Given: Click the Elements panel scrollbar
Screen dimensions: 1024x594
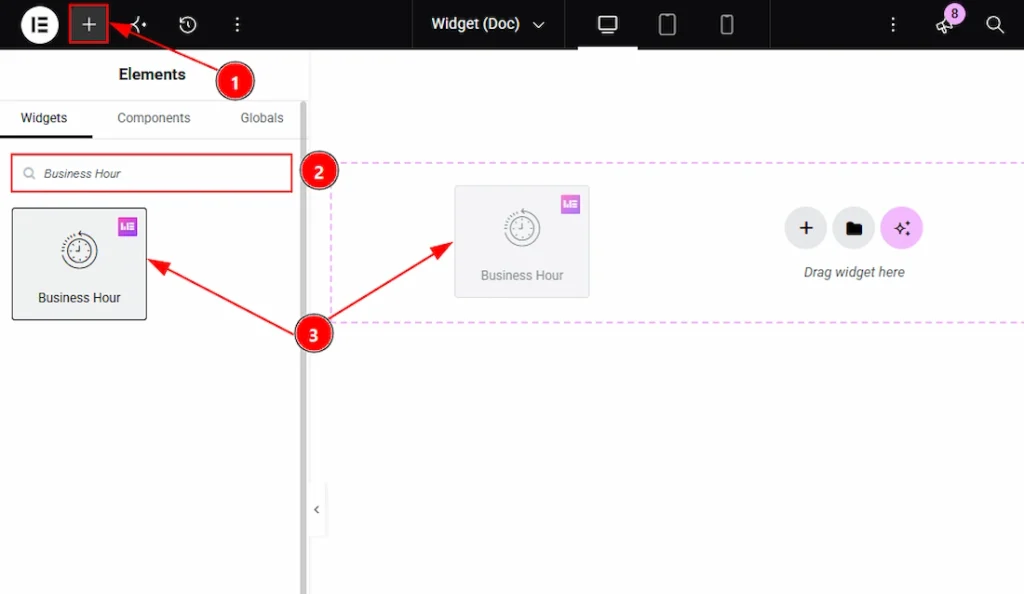Looking at the screenshot, I should tap(303, 347).
